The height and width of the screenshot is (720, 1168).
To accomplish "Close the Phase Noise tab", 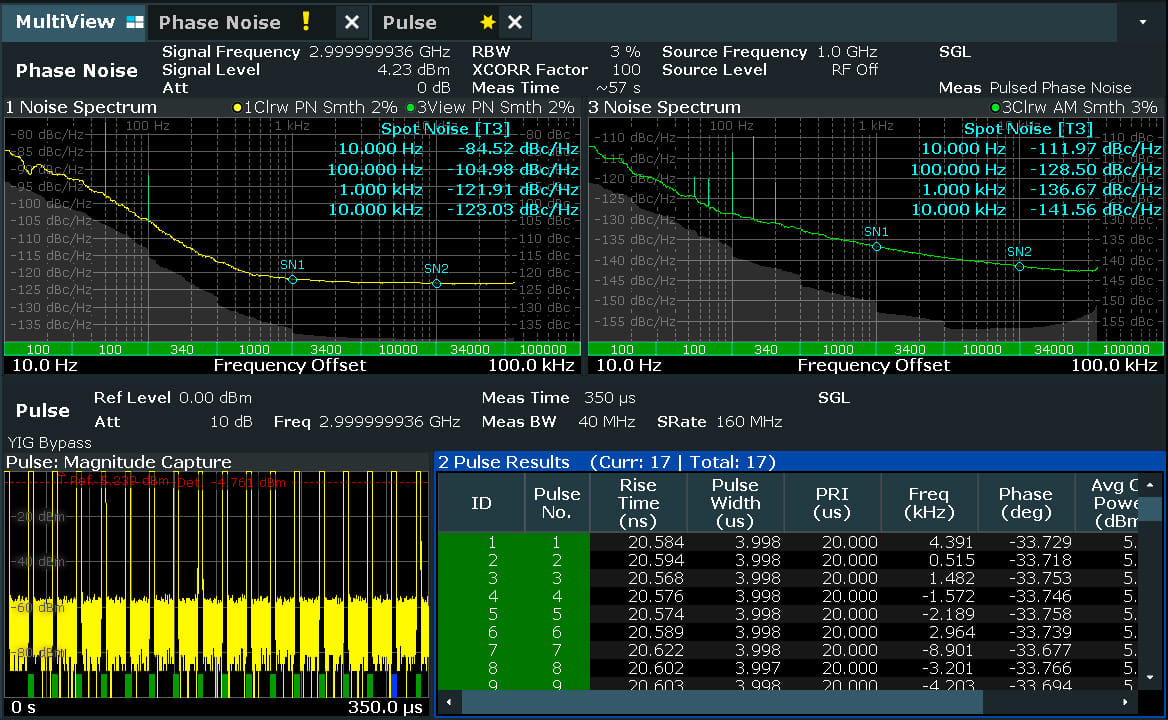I will 351,23.
